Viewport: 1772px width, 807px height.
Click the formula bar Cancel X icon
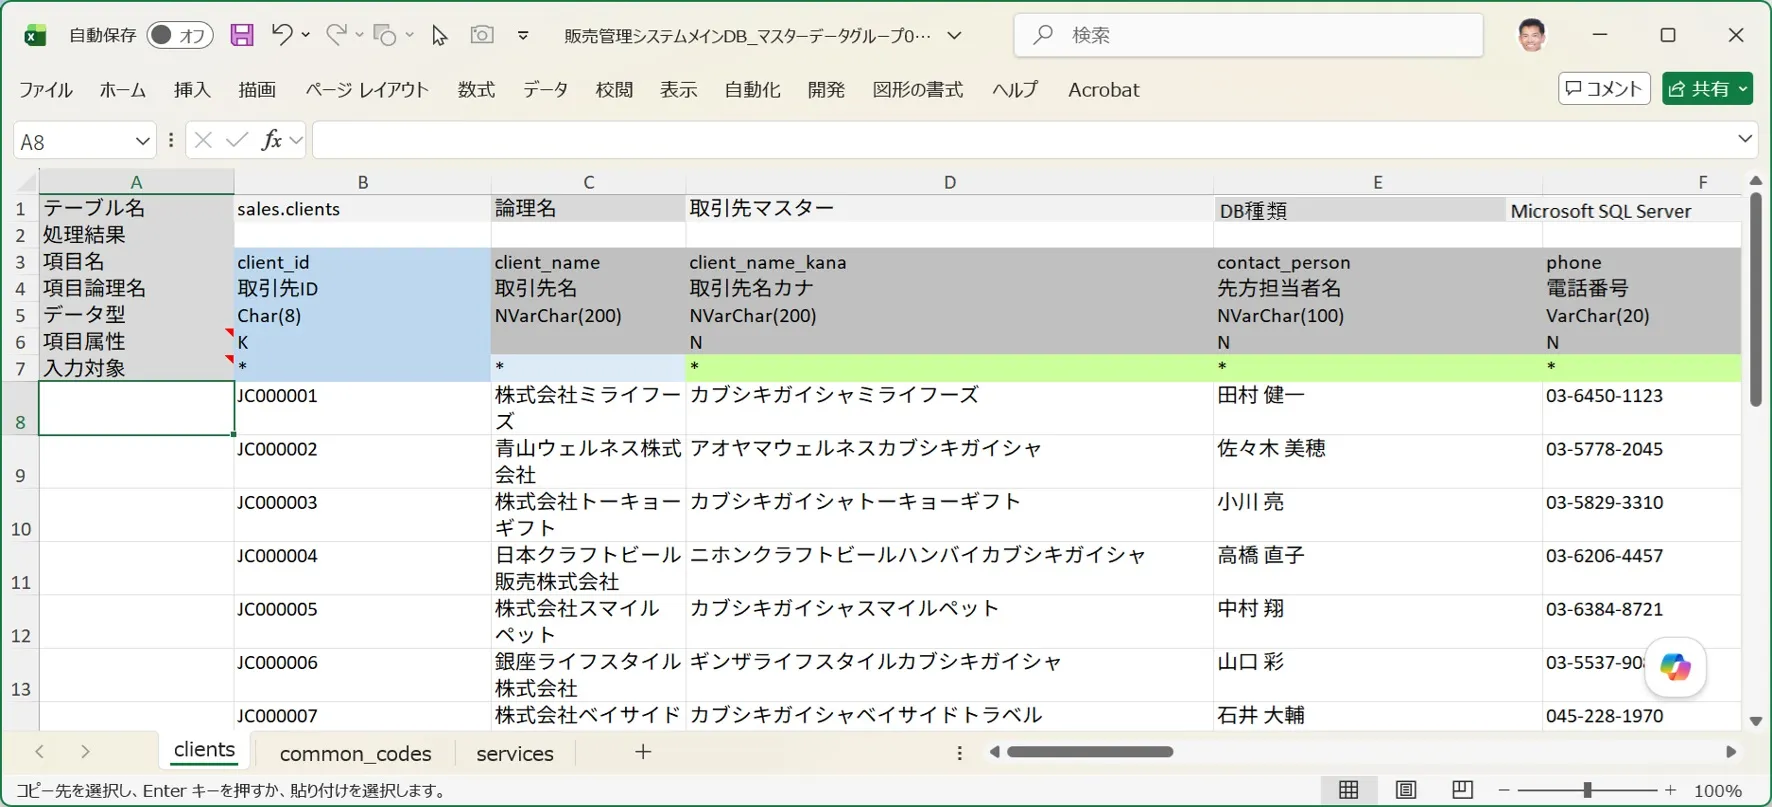click(203, 140)
